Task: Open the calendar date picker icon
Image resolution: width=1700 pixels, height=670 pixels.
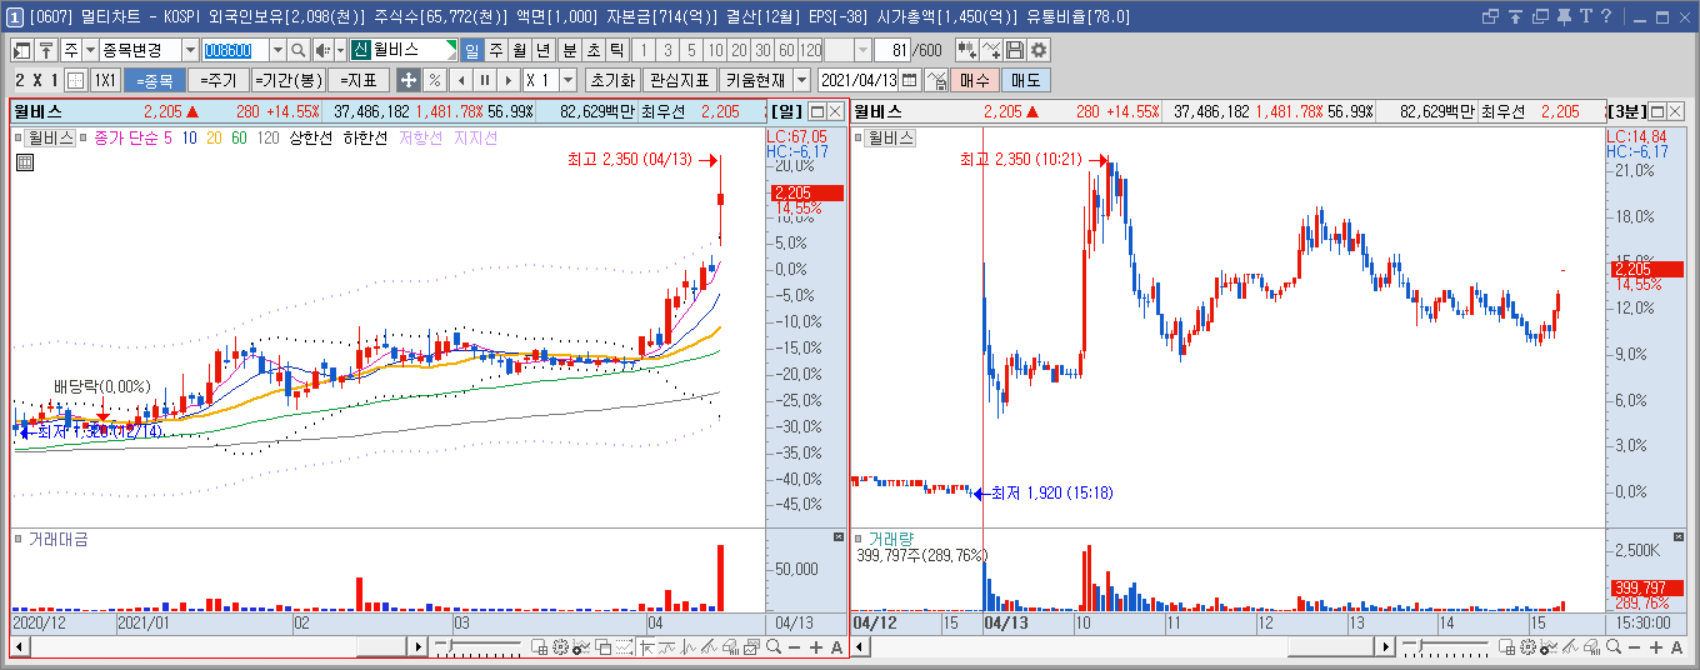Action: [909, 80]
